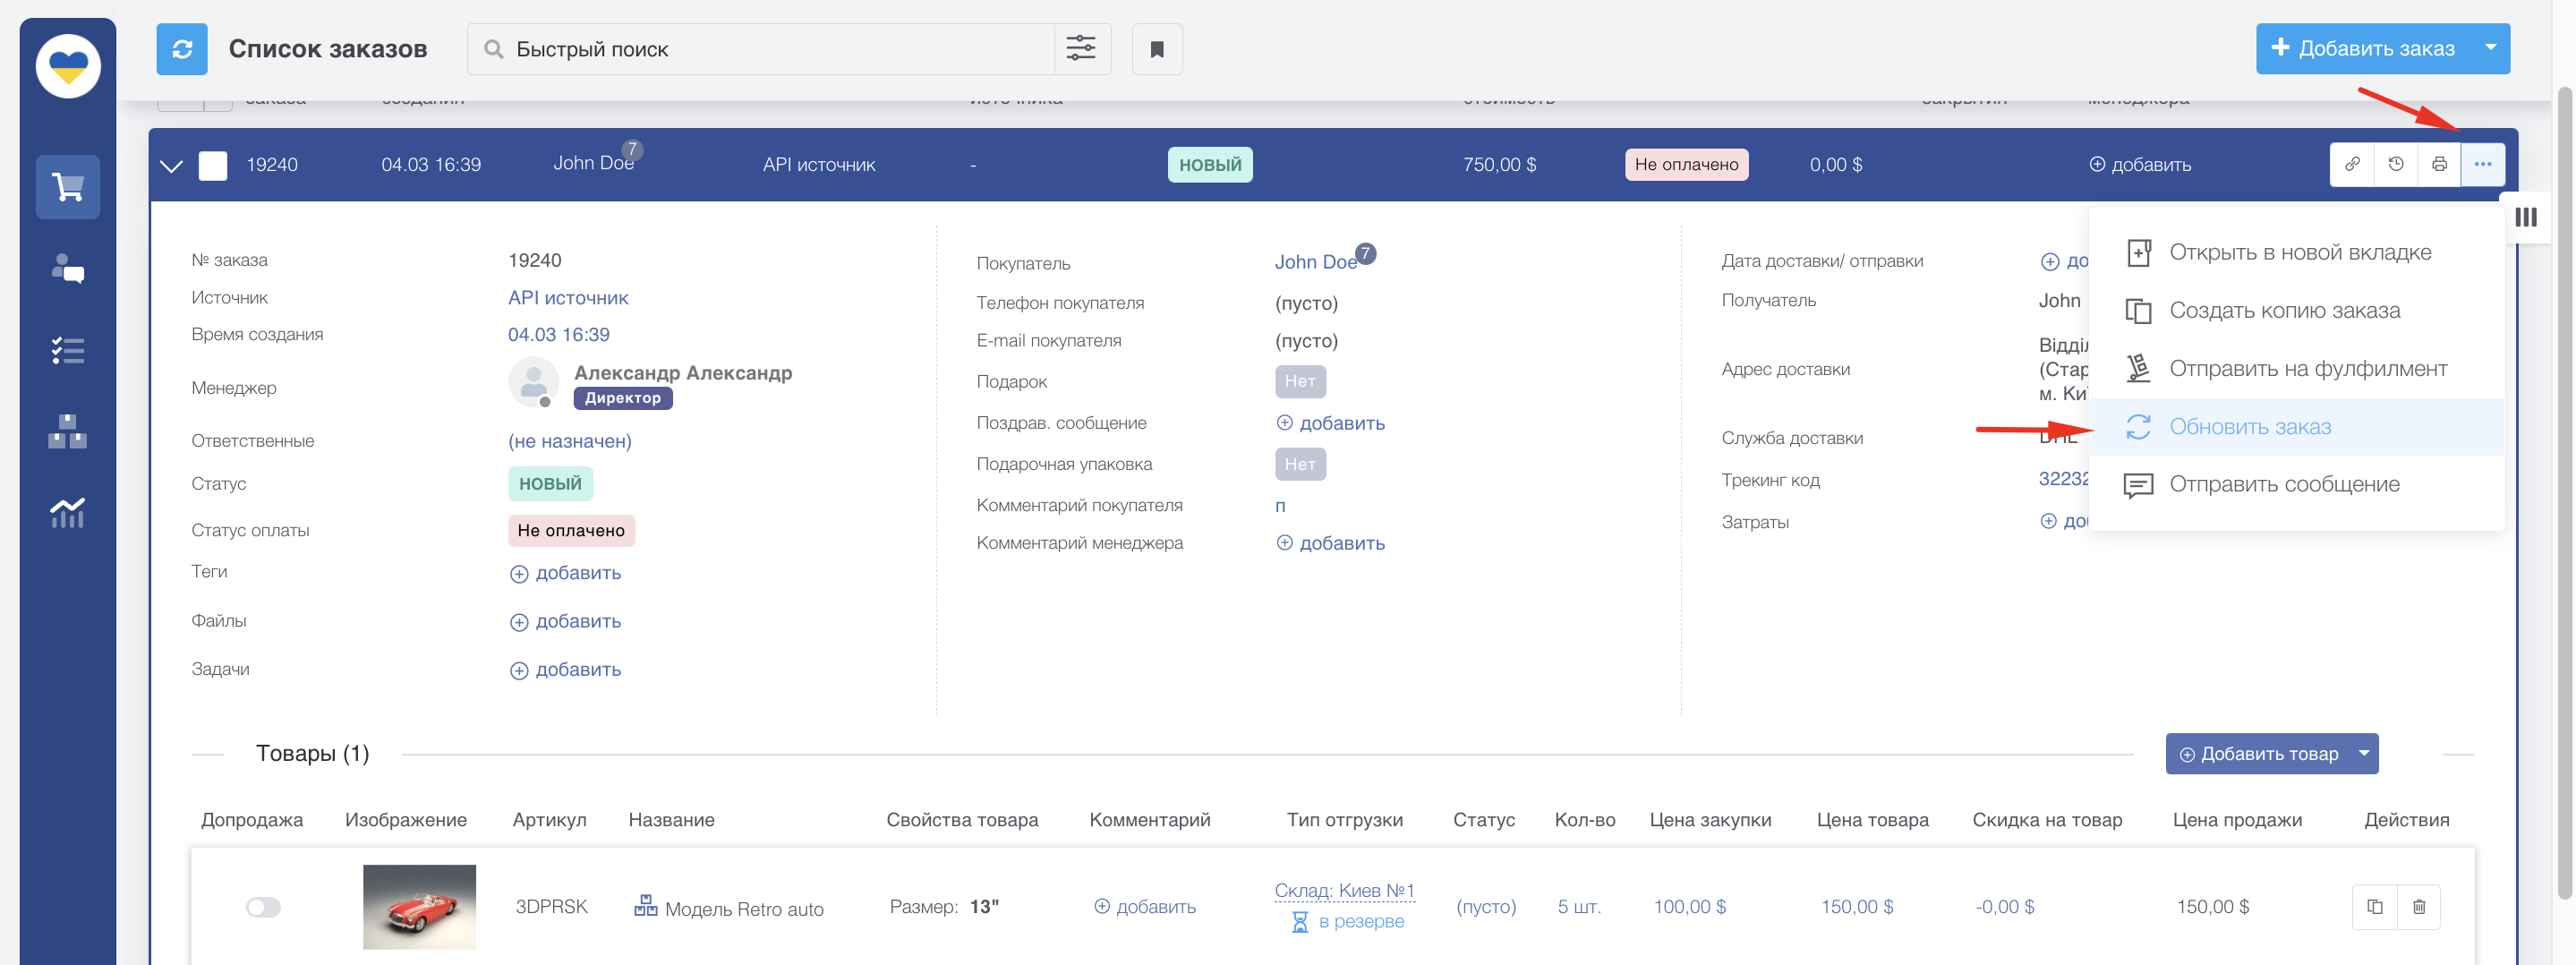Open the analytics chart sidebar icon

tap(68, 513)
